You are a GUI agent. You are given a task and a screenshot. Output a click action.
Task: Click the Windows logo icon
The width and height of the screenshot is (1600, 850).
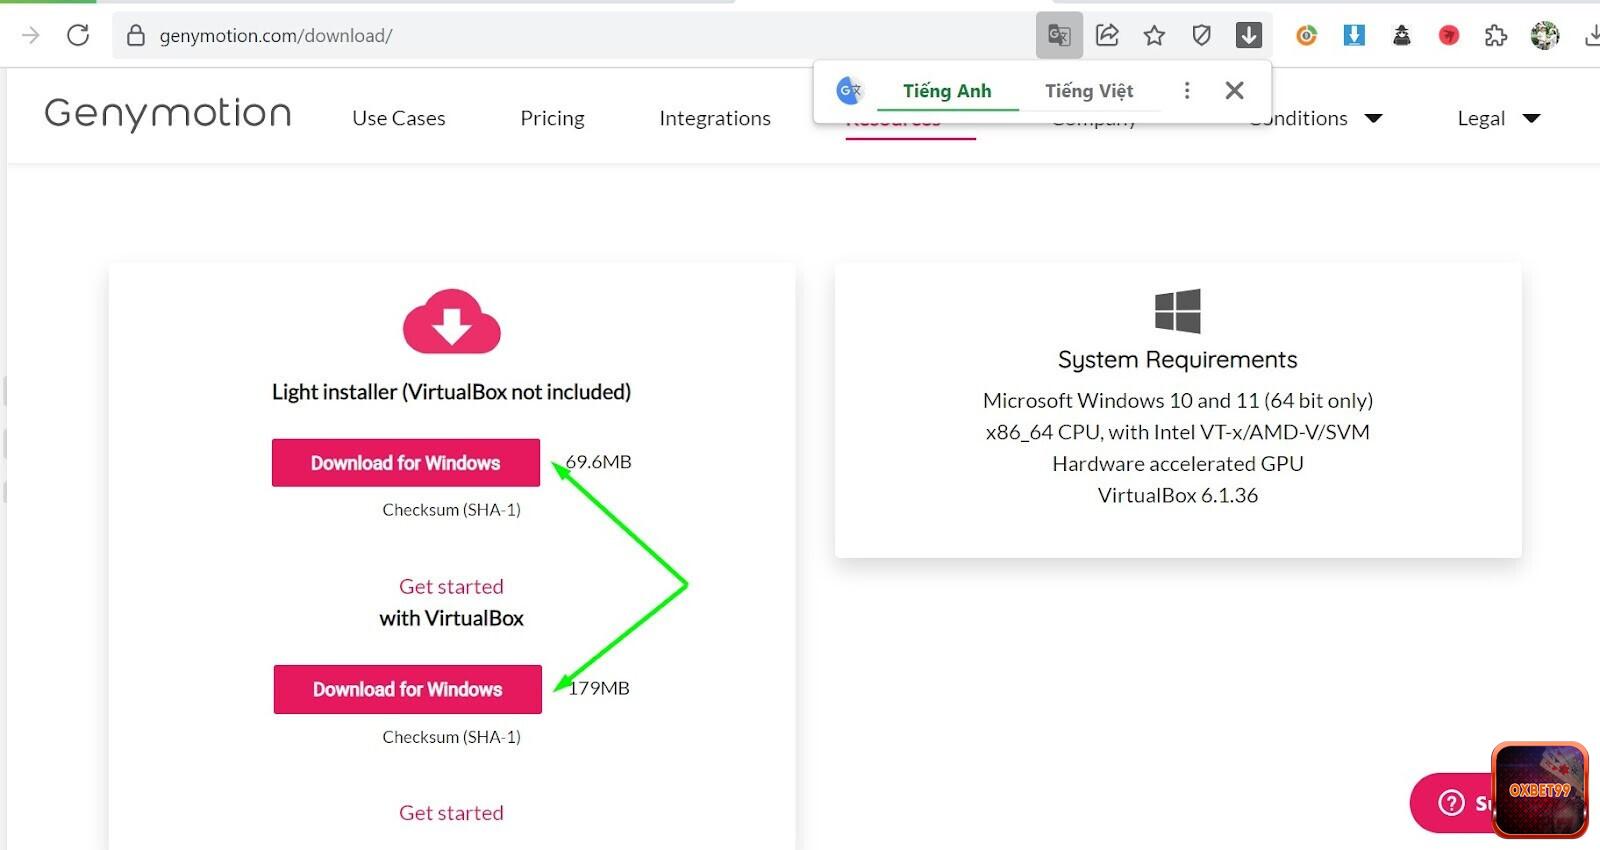(x=1178, y=311)
